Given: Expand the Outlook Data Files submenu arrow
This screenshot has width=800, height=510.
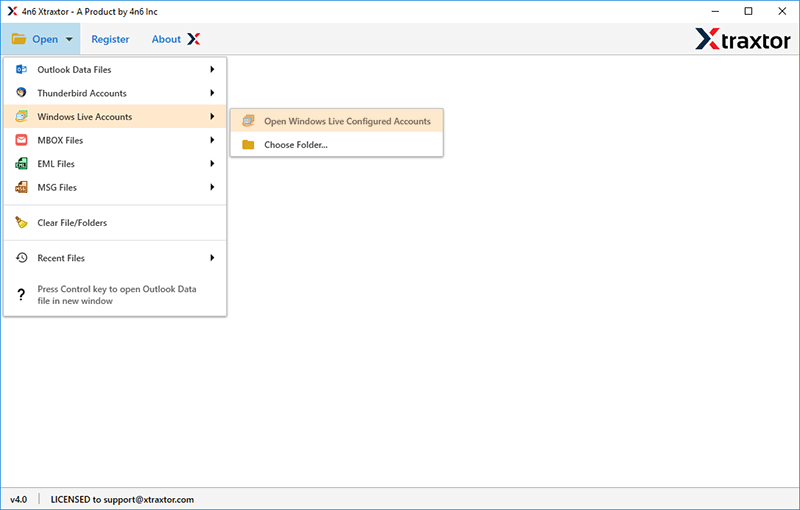Looking at the screenshot, I should [212, 69].
